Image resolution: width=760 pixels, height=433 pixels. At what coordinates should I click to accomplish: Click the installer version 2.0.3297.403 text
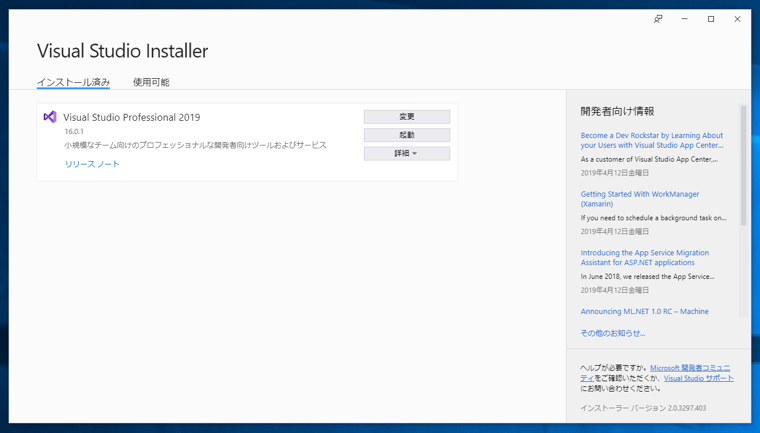[x=687, y=408]
